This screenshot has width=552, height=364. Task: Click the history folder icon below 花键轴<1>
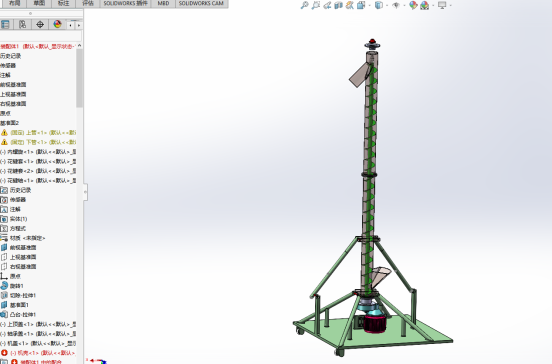point(4,190)
